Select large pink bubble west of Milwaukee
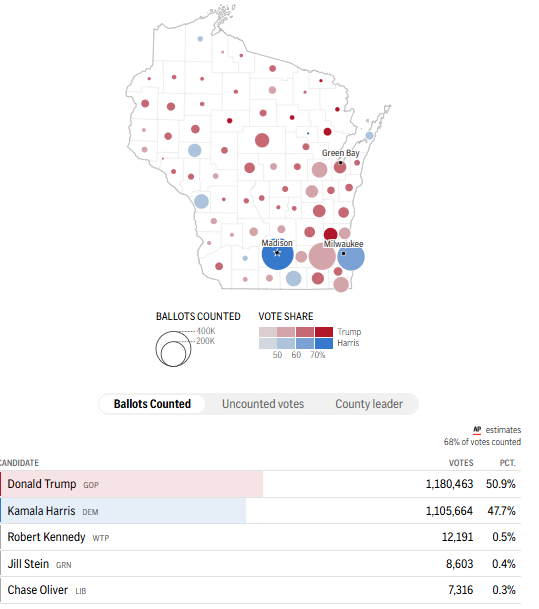The image size is (539, 609). pyautogui.click(x=322, y=256)
